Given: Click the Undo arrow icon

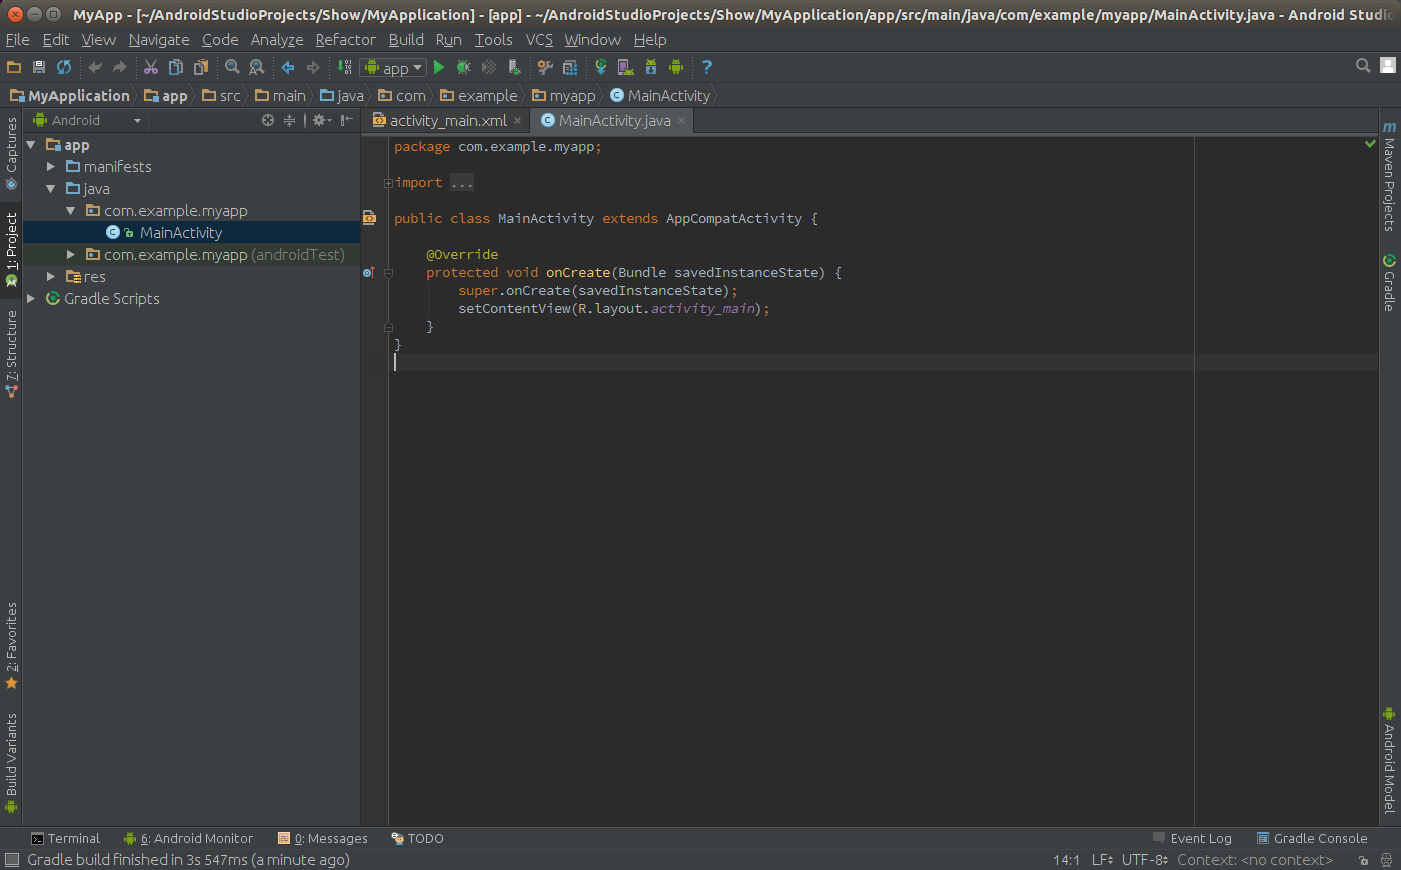Looking at the screenshot, I should pyautogui.click(x=95, y=67).
